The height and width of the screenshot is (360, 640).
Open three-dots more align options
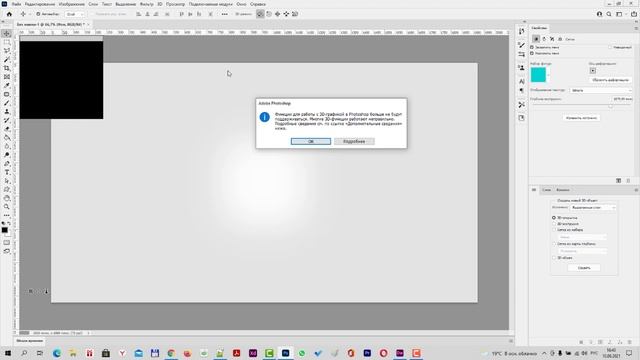[x=224, y=14]
